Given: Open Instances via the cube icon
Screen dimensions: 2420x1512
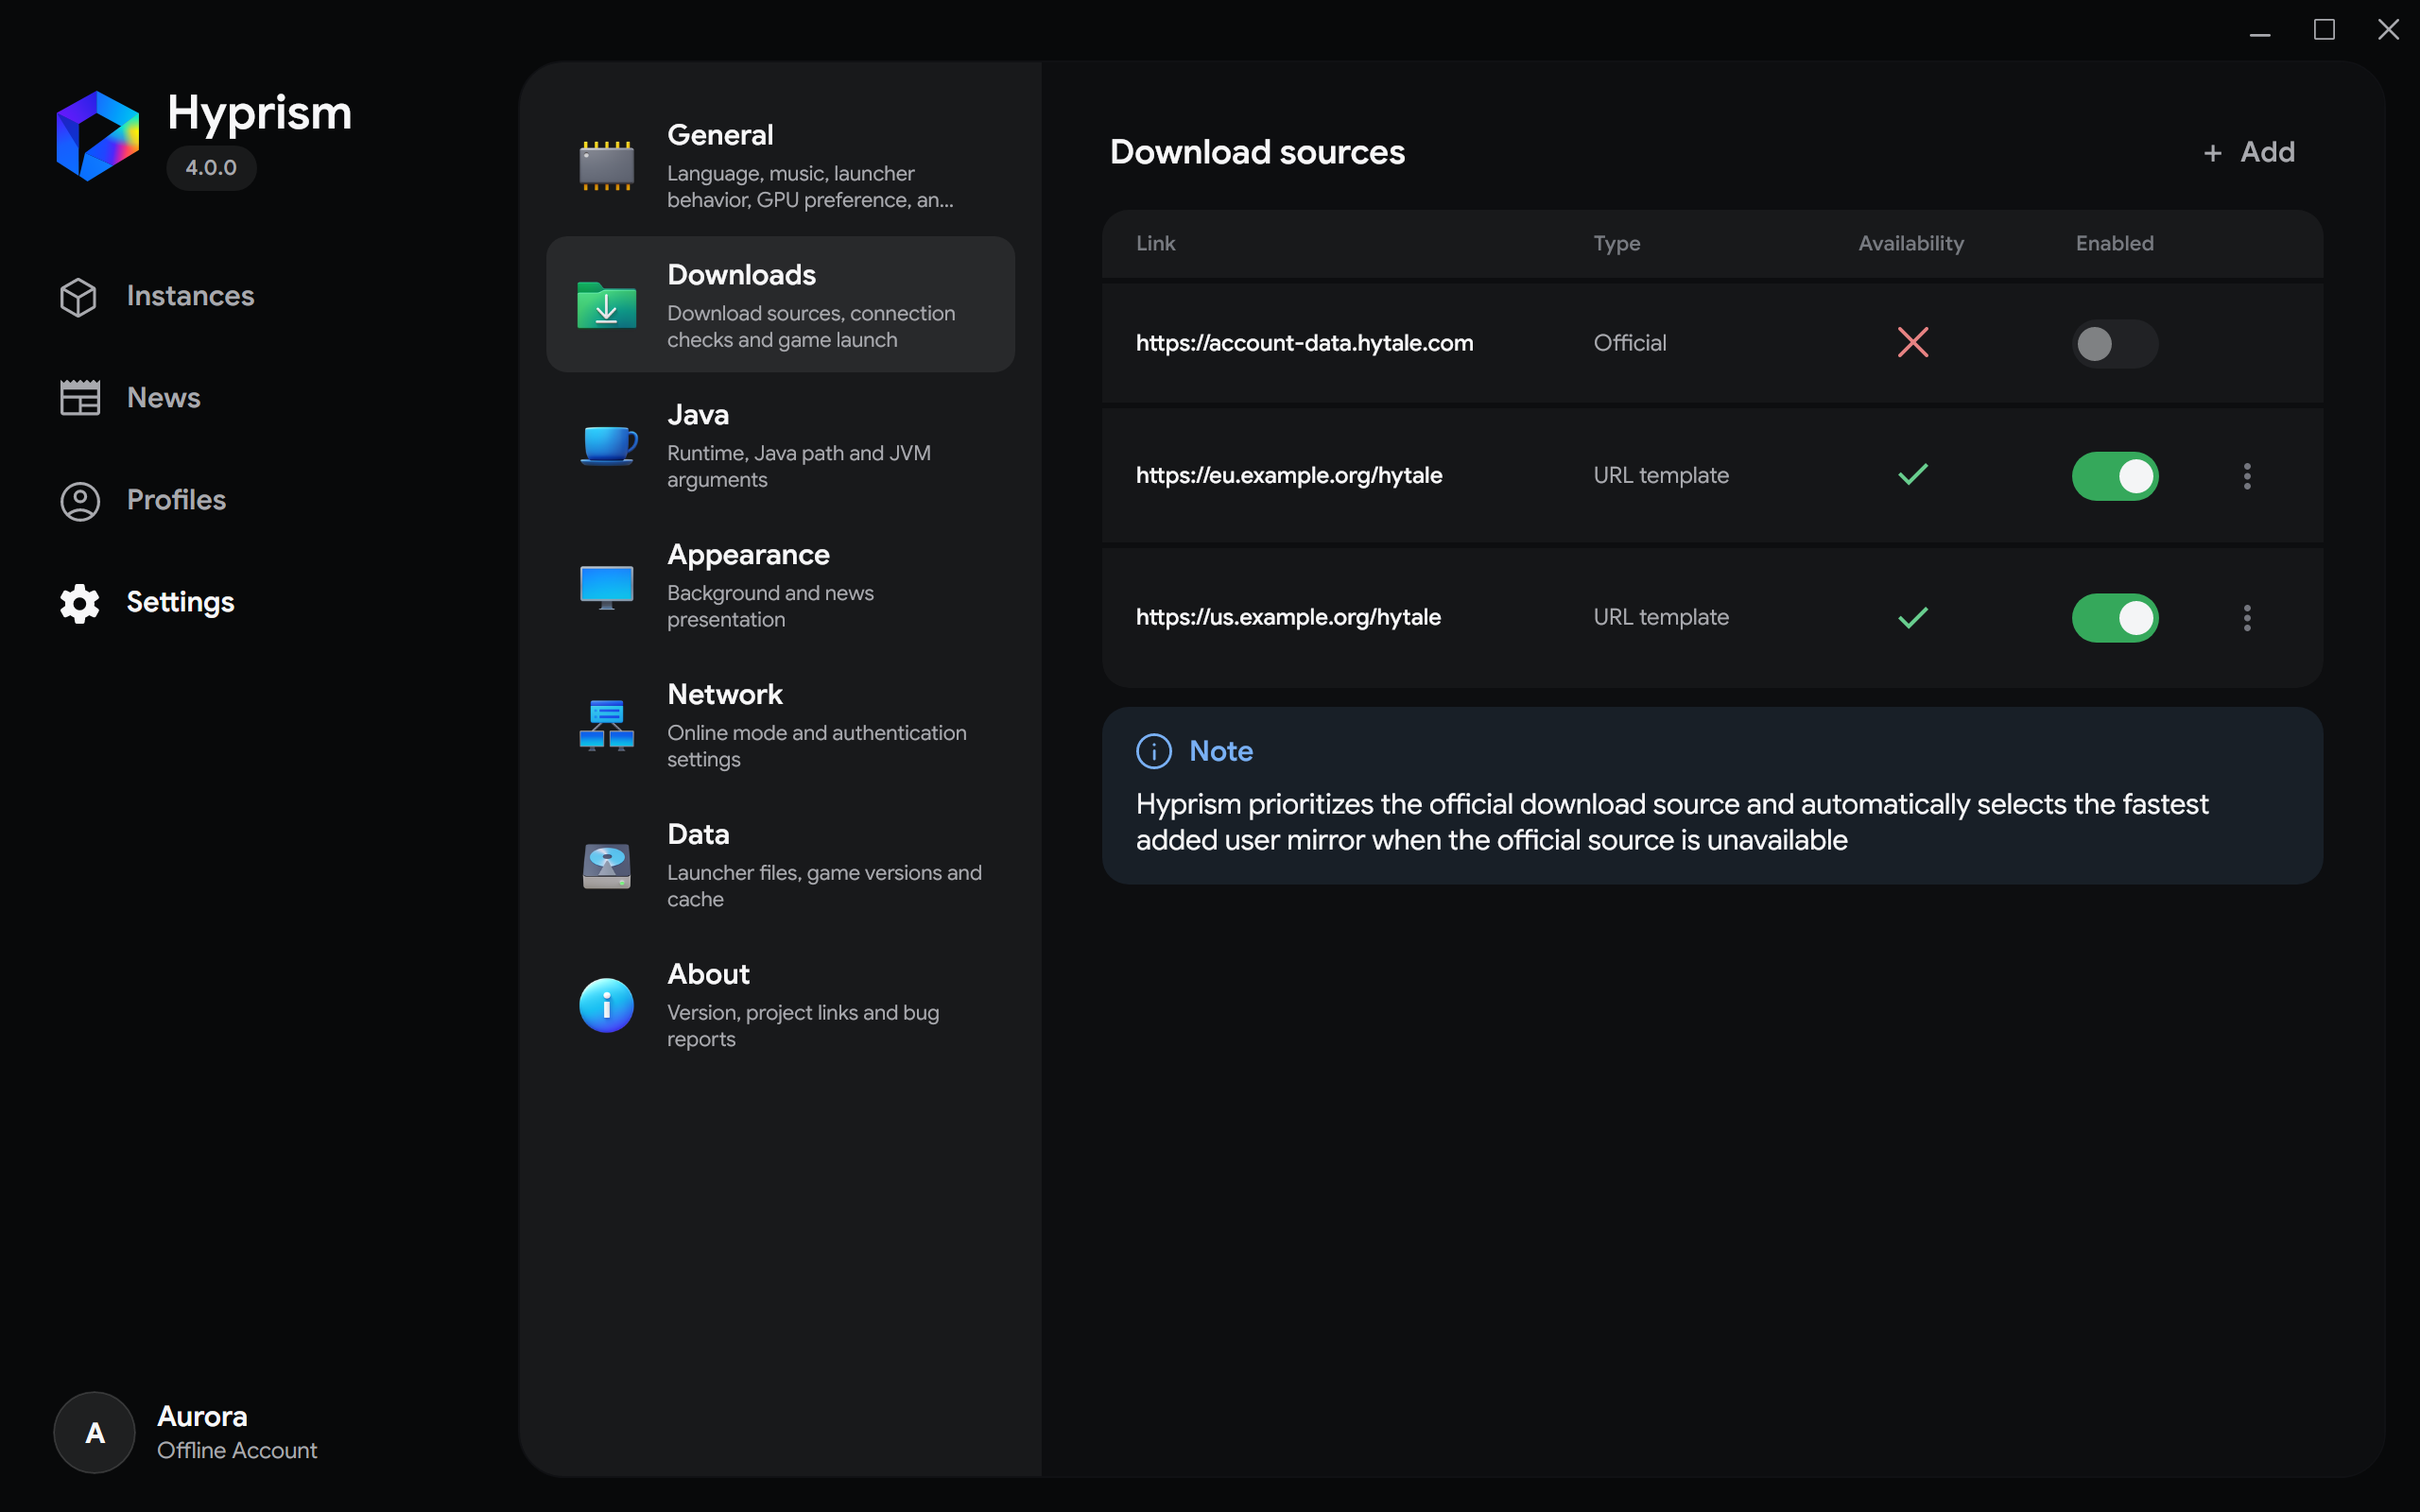Looking at the screenshot, I should pyautogui.click(x=78, y=297).
